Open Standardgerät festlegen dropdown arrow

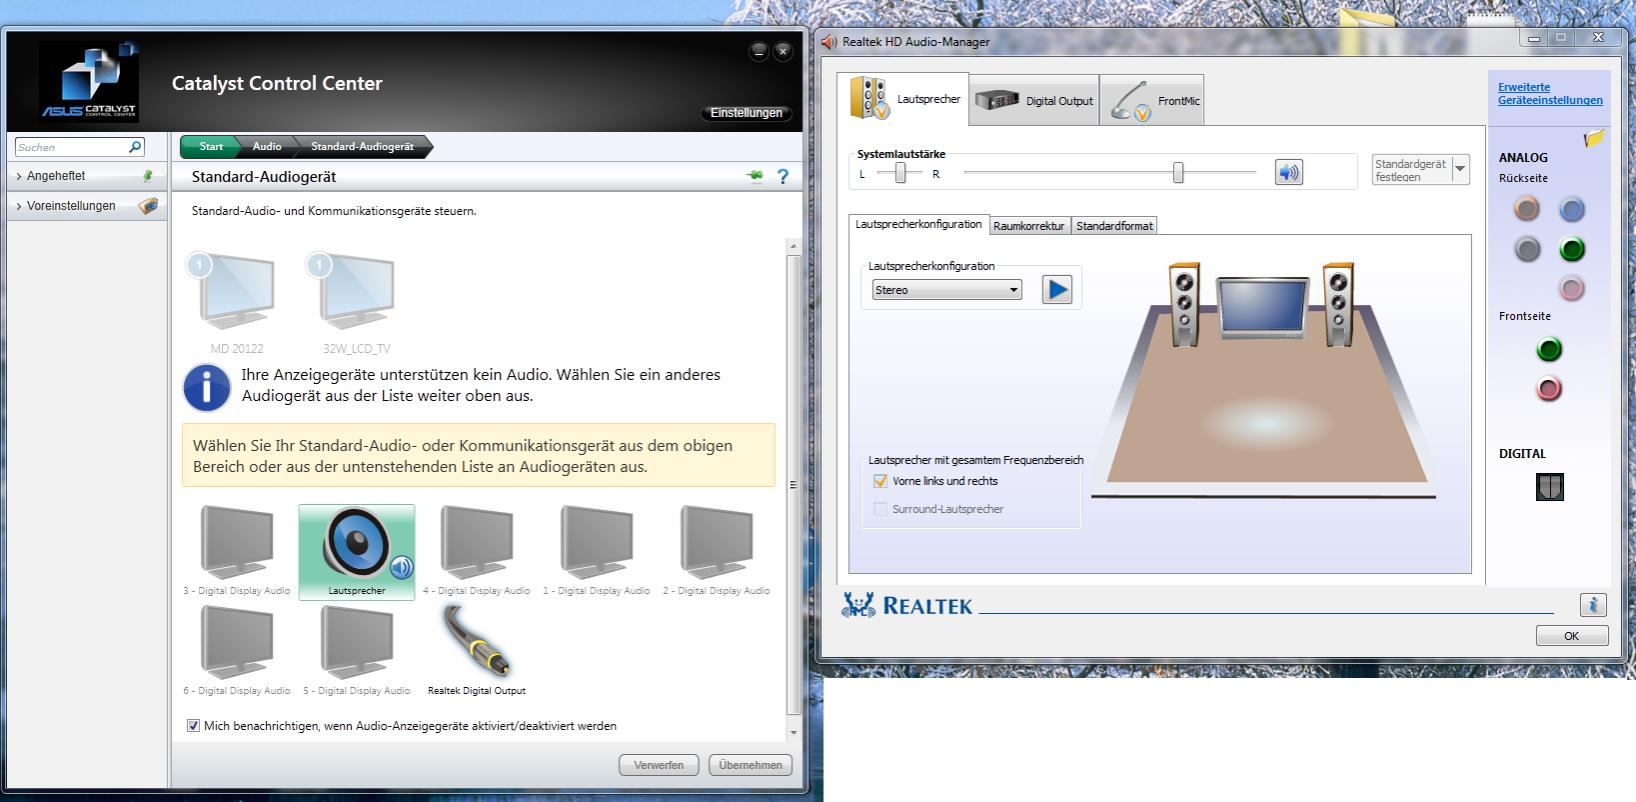1460,169
